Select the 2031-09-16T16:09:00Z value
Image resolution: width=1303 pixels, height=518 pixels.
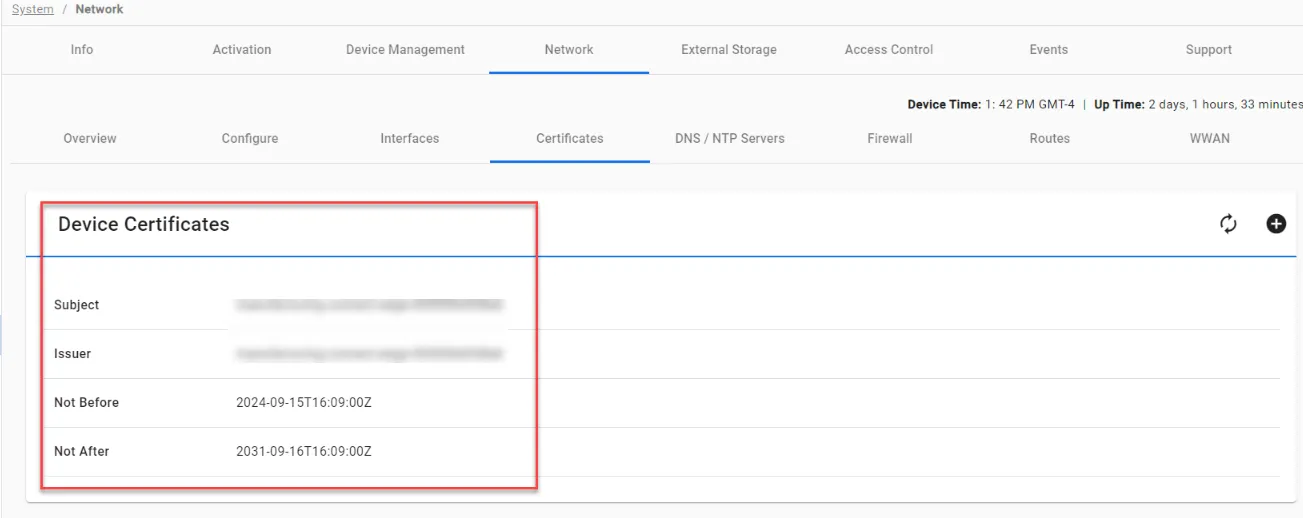pos(304,452)
